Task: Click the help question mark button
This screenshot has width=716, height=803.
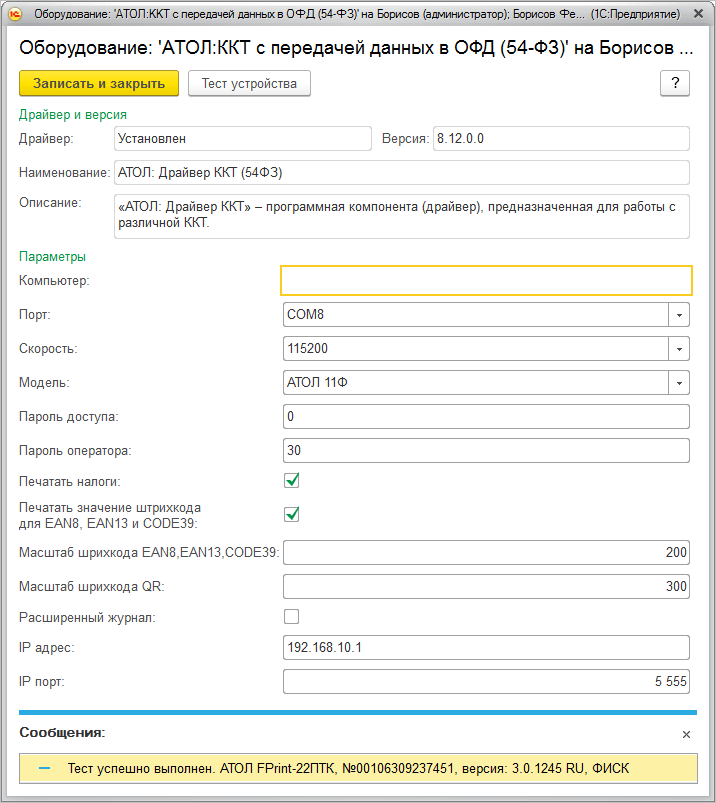Action: pos(675,83)
